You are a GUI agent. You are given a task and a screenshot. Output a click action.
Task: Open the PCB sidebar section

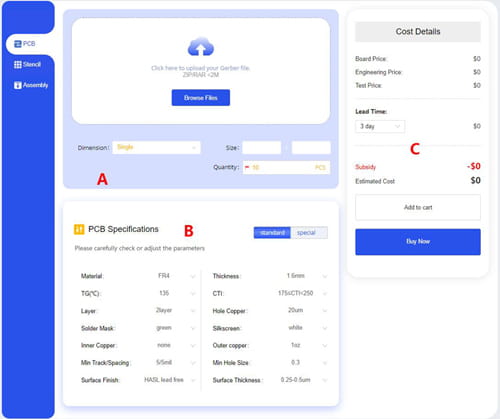point(25,44)
